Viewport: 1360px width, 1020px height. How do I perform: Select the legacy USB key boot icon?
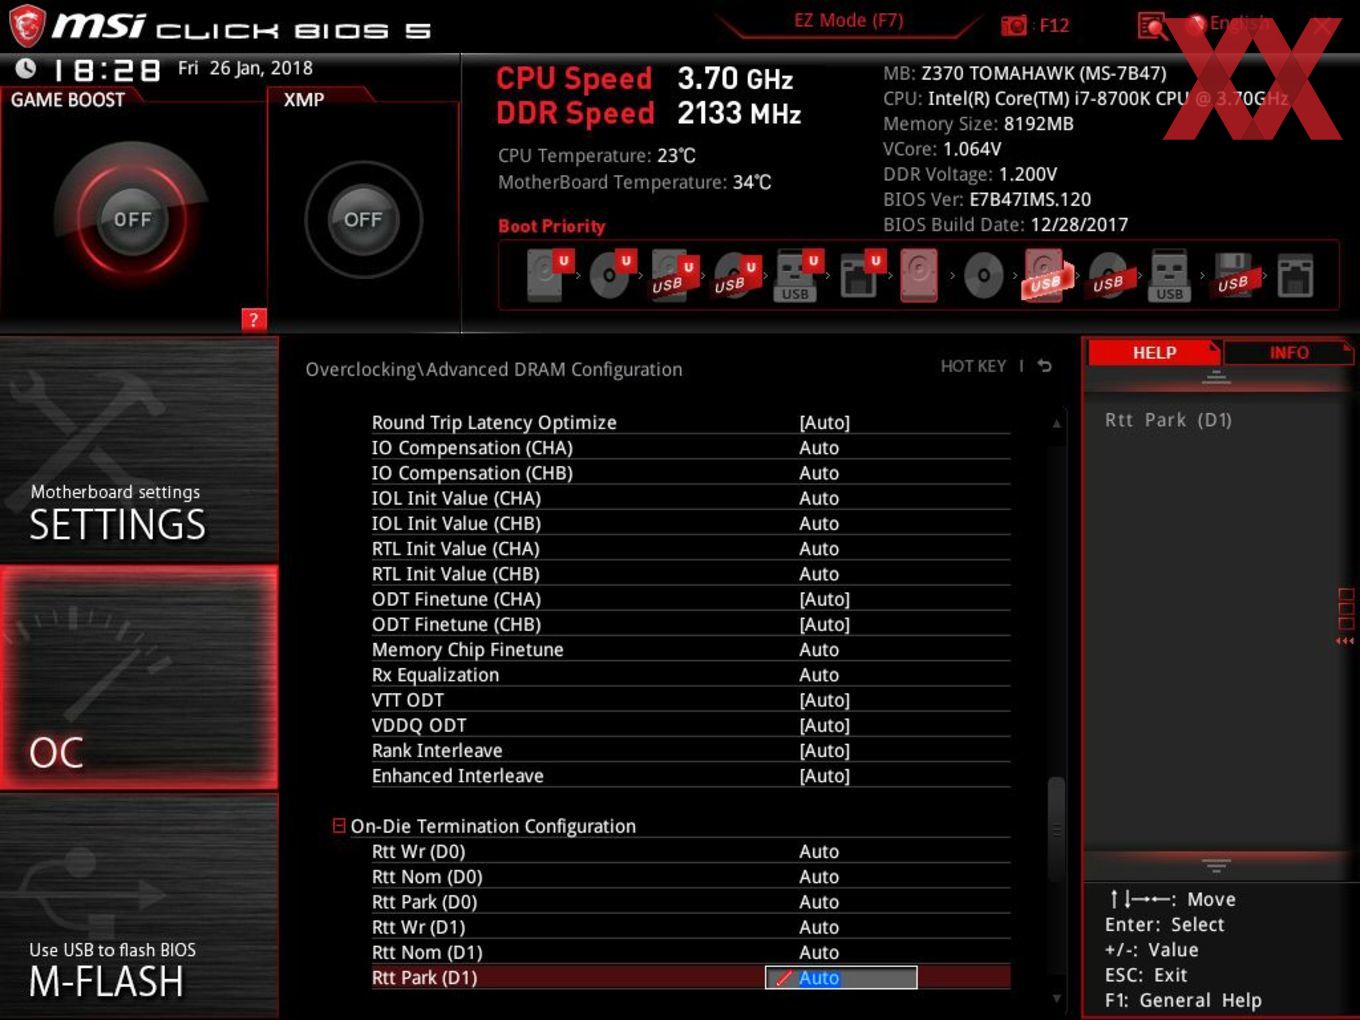point(1170,275)
